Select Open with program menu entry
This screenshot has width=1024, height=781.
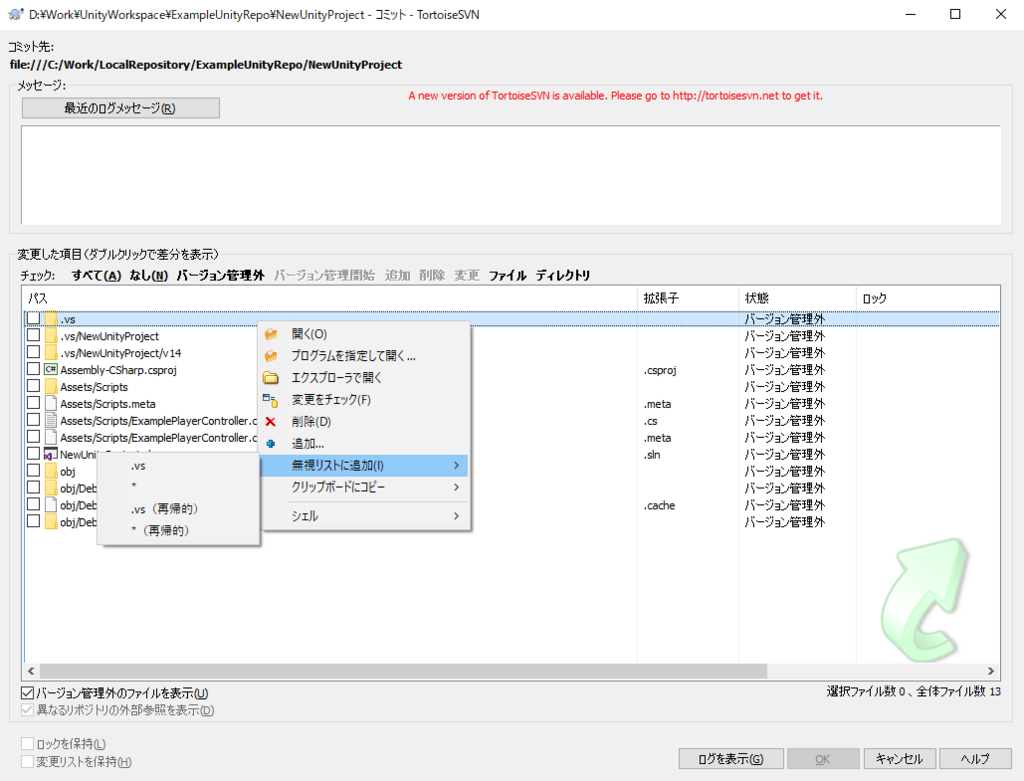(365, 356)
